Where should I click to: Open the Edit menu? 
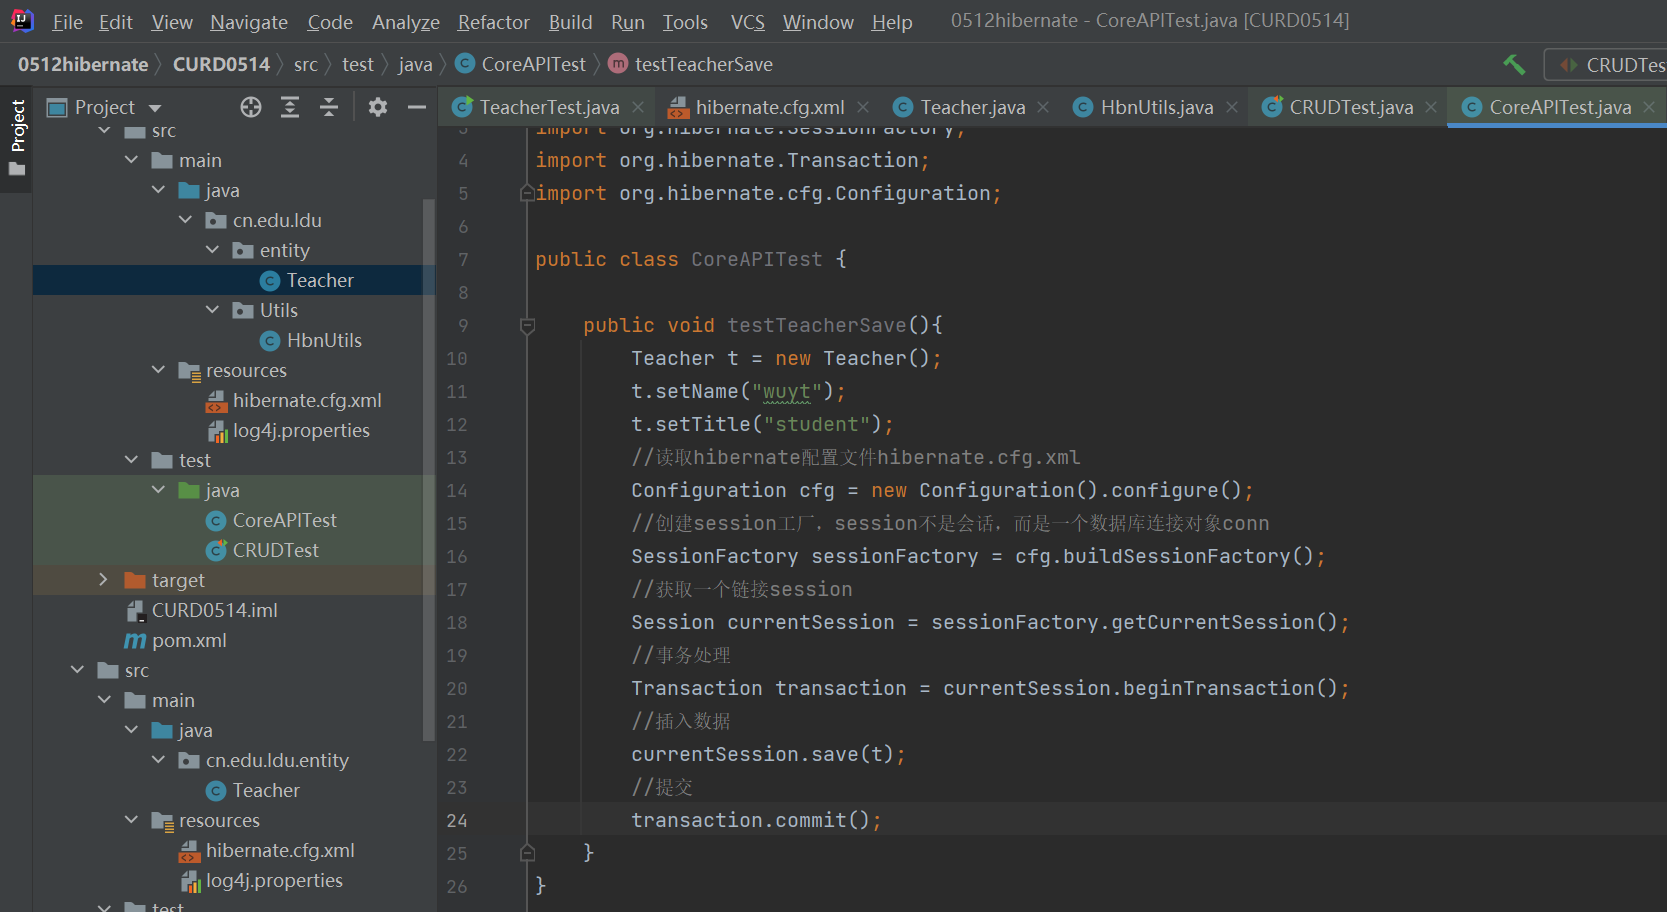click(116, 22)
